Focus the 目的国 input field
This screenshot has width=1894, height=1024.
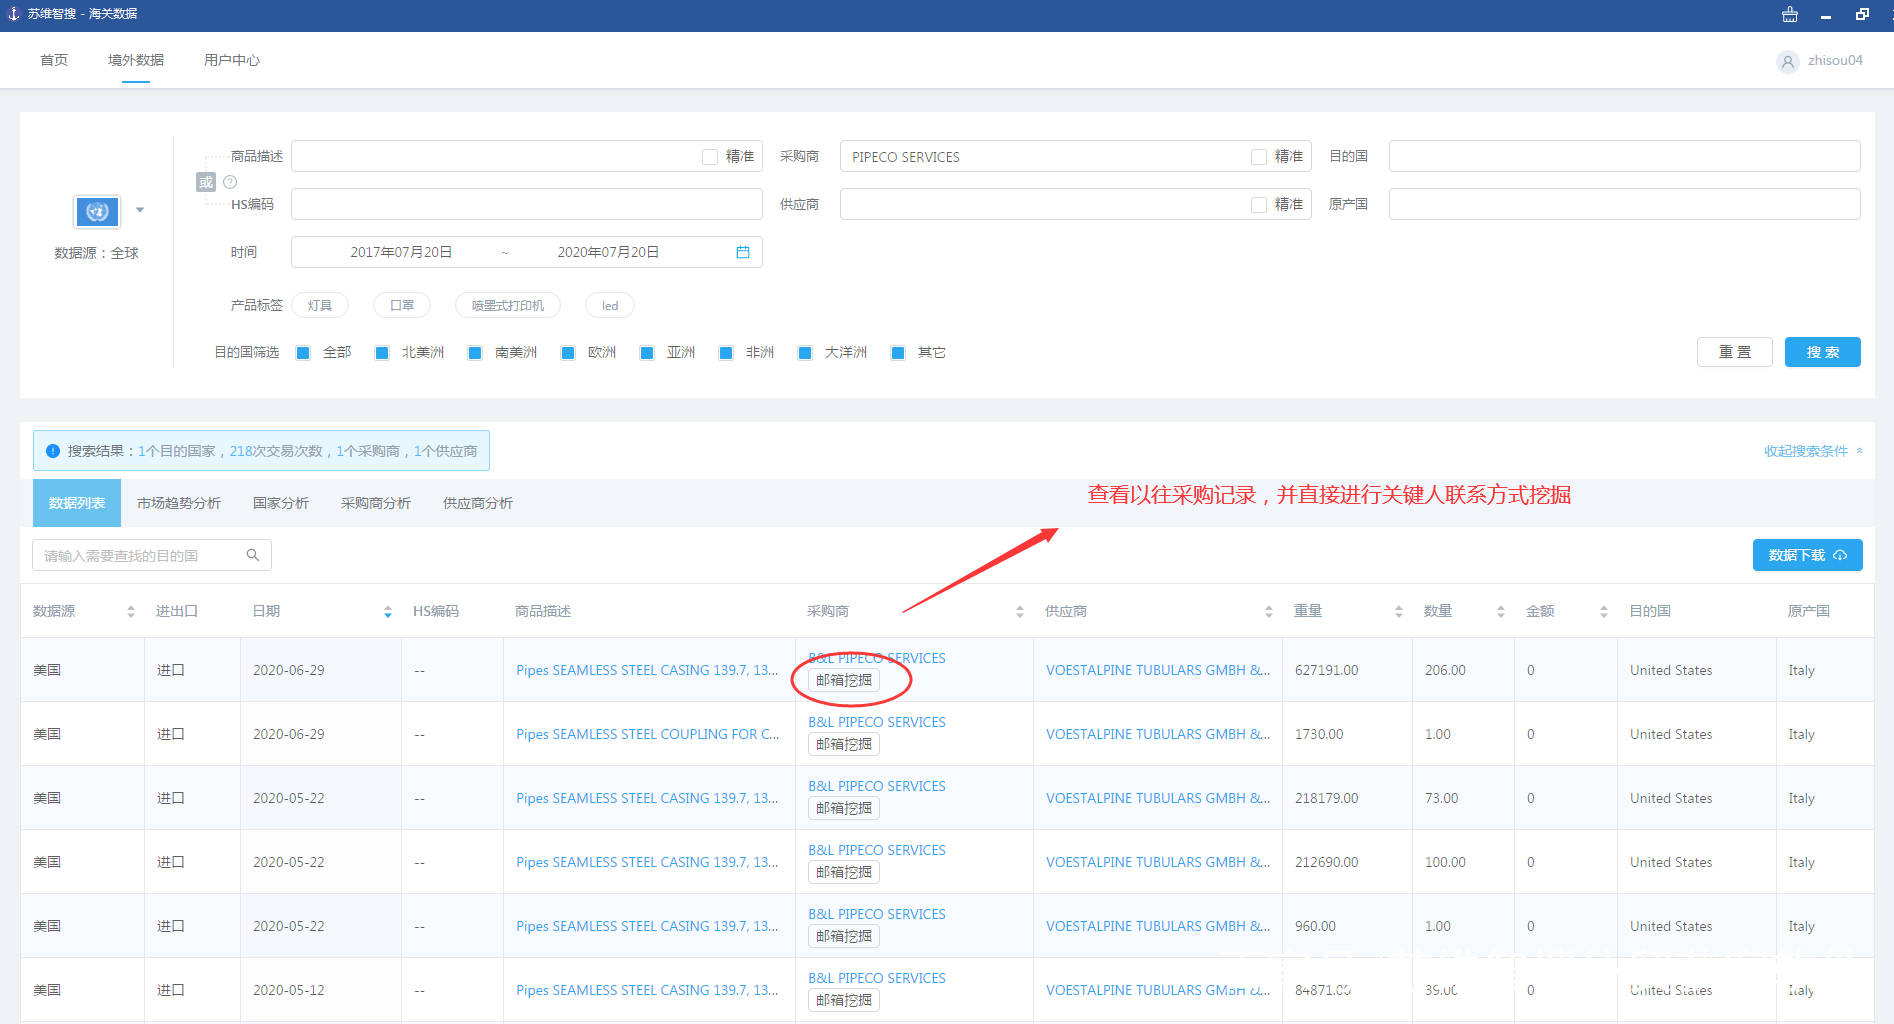coord(1624,156)
